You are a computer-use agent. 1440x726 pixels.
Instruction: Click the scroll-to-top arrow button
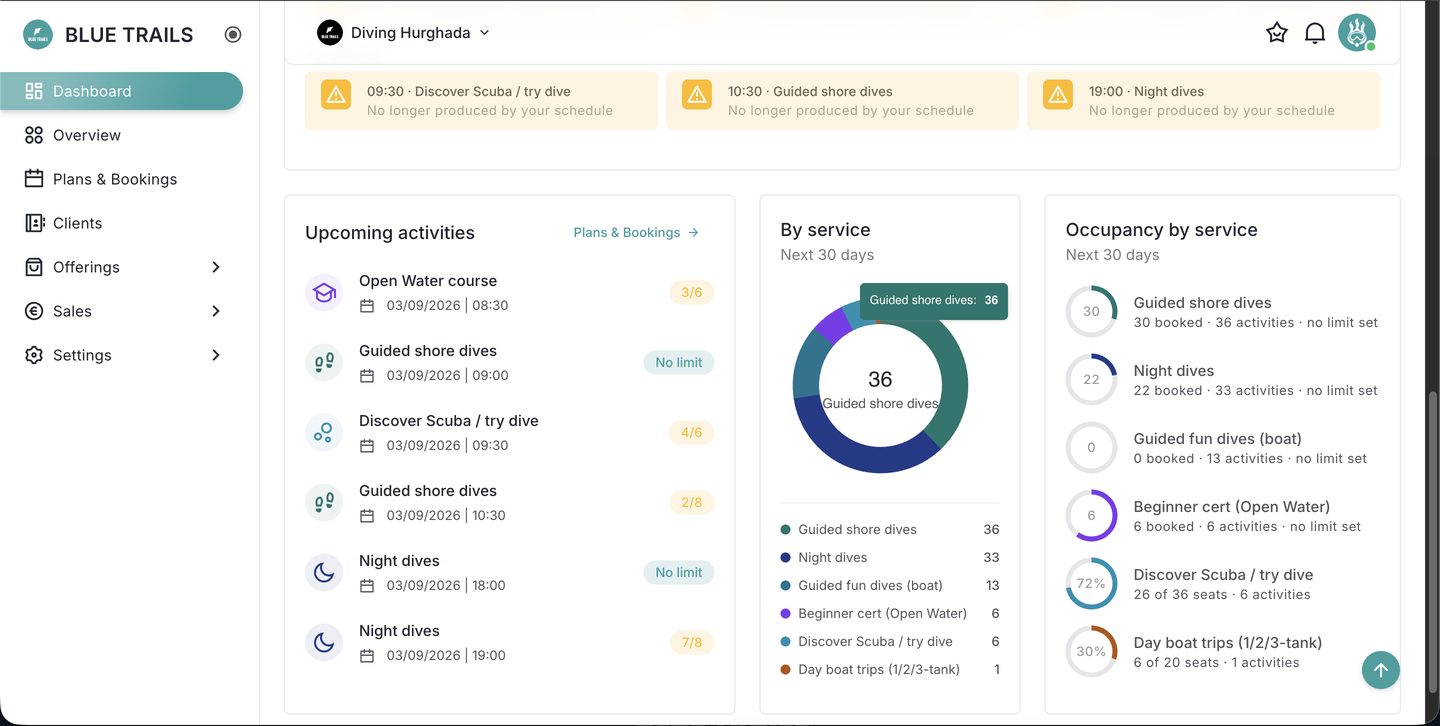click(1381, 670)
